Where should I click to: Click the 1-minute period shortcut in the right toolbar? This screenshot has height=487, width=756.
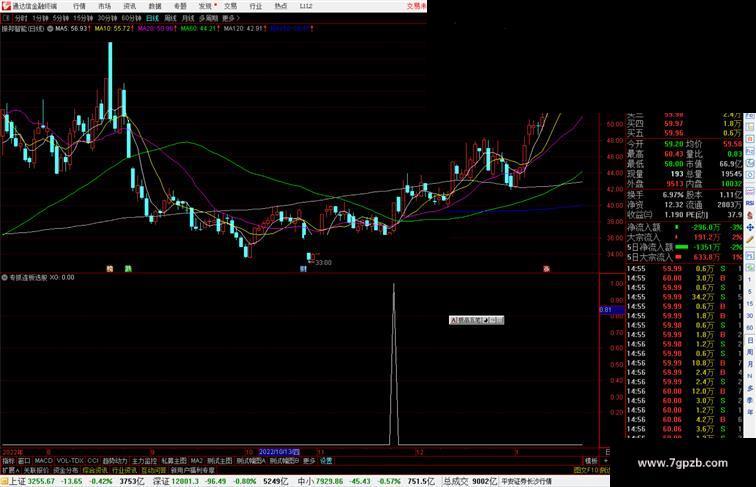750,280
